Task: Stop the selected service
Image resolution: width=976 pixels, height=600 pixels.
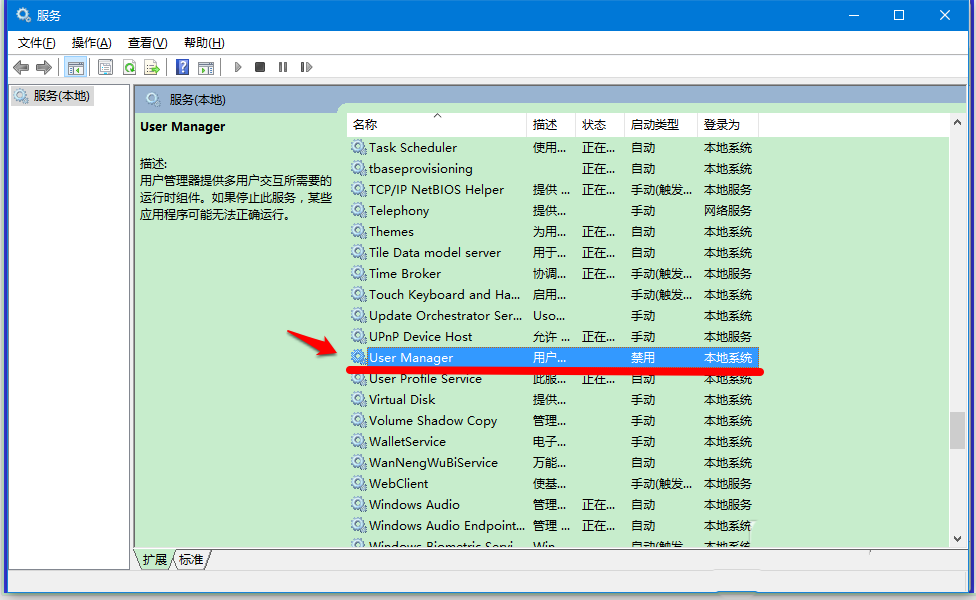Action: coord(259,66)
